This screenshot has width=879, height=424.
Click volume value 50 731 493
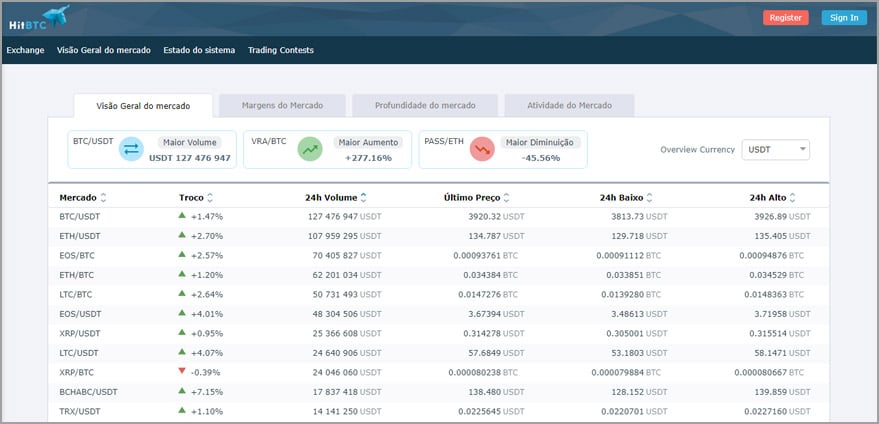click(x=335, y=294)
